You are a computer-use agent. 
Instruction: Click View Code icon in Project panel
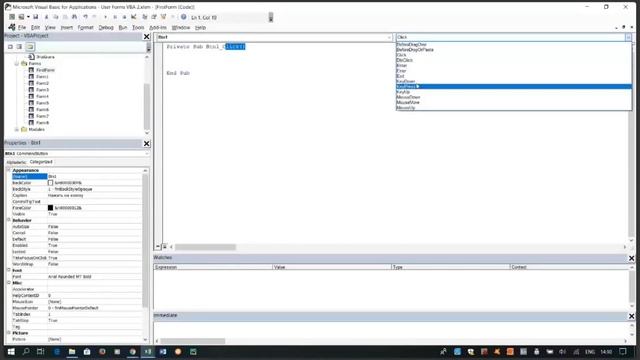(11, 47)
